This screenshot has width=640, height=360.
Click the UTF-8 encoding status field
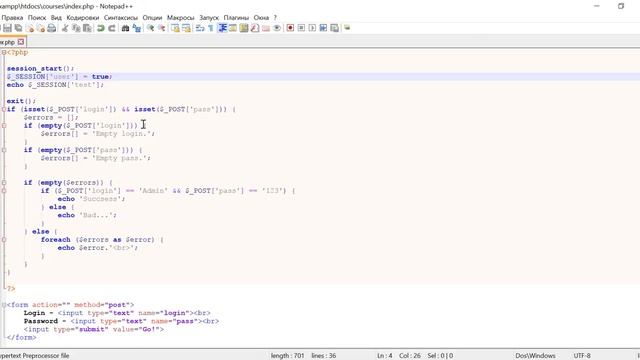582,356
